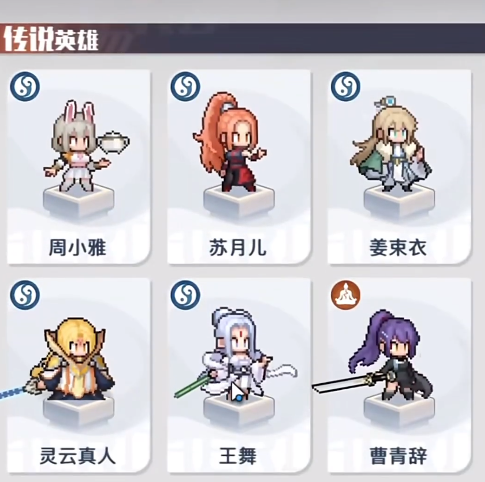
Task: Click the 周小雅 name label
Action: pyautogui.click(x=78, y=248)
